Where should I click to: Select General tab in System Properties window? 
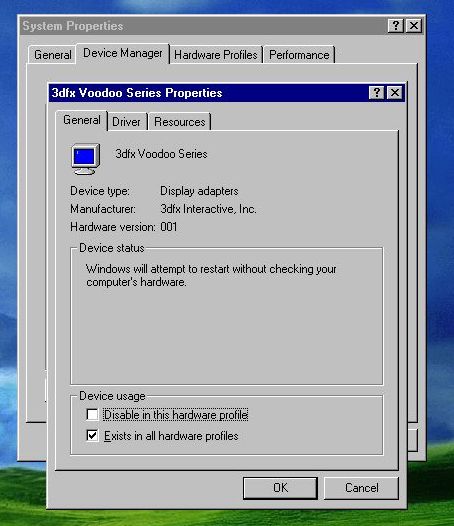(x=53, y=55)
